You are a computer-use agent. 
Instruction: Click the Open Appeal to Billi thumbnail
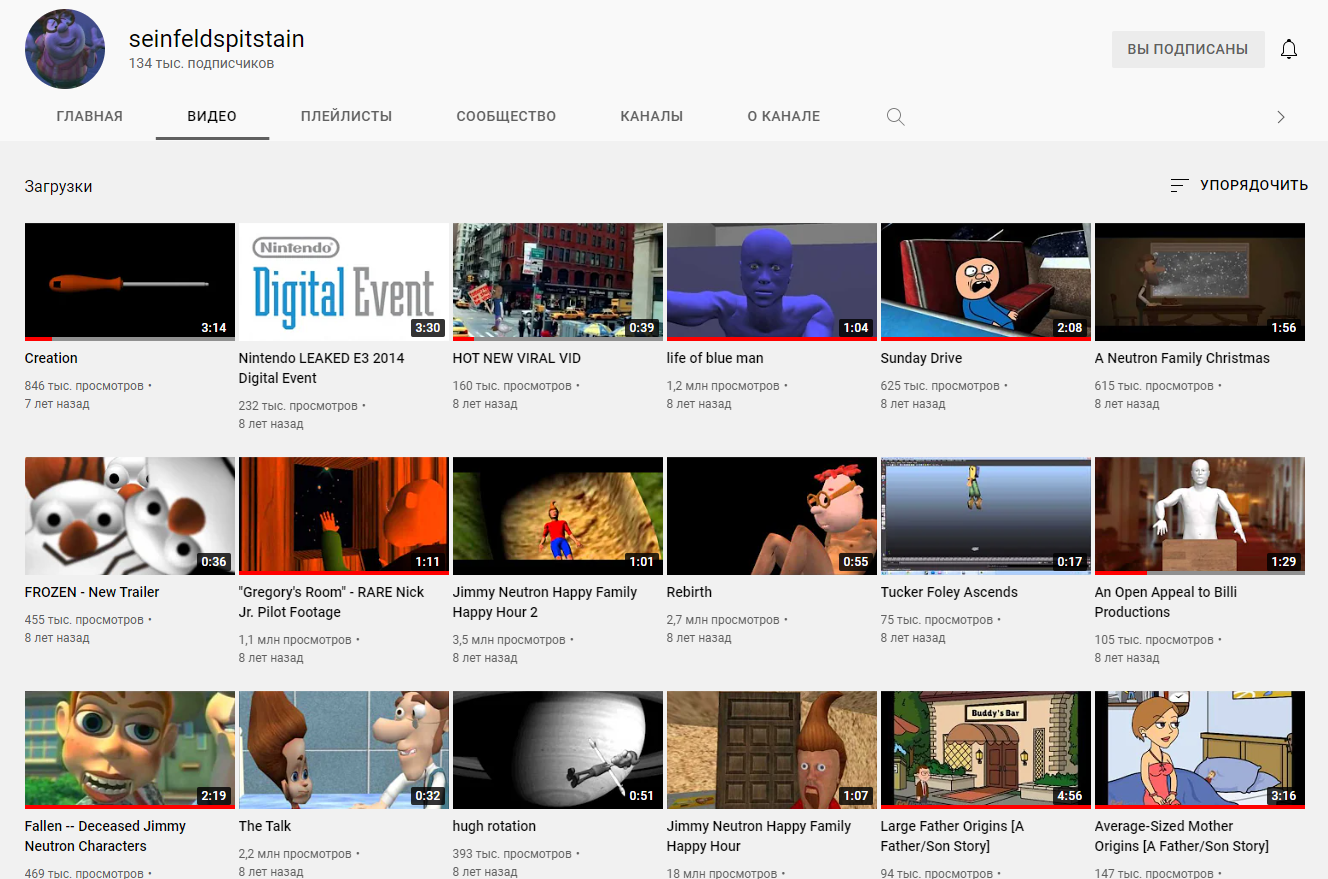point(1200,516)
